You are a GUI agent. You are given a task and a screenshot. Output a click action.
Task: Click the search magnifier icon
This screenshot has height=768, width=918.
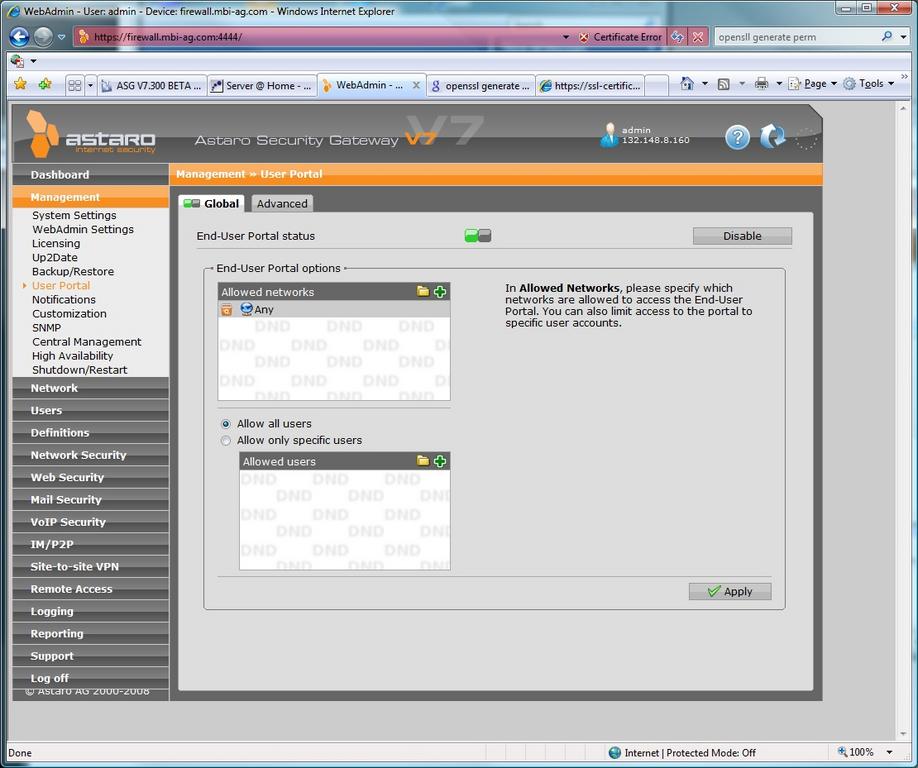(887, 36)
